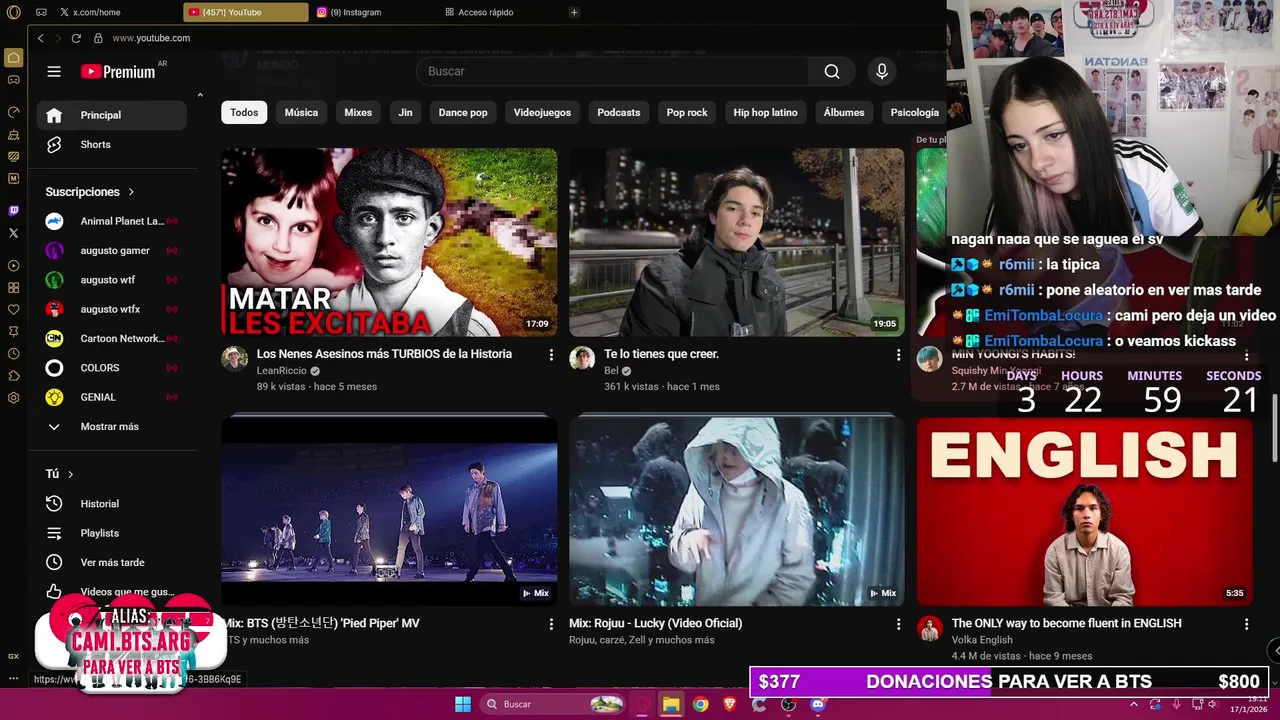1280x720 pixels.
Task: Select the Todos filter chip
Action: (x=244, y=113)
